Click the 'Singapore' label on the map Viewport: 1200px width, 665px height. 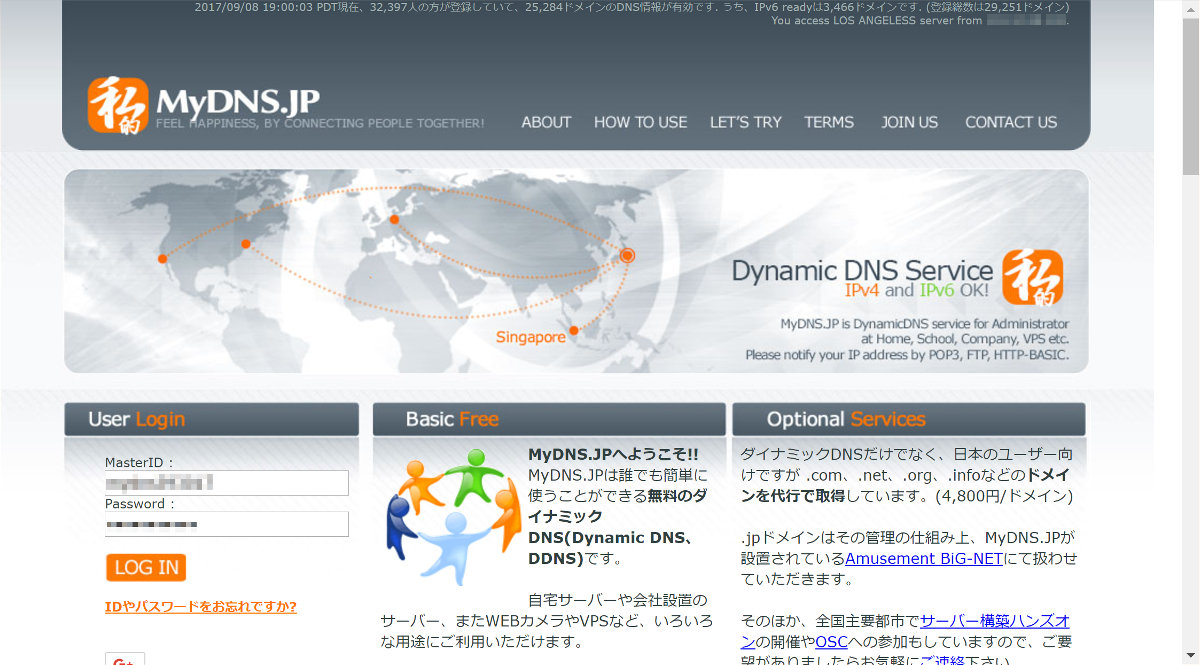pyautogui.click(x=531, y=338)
